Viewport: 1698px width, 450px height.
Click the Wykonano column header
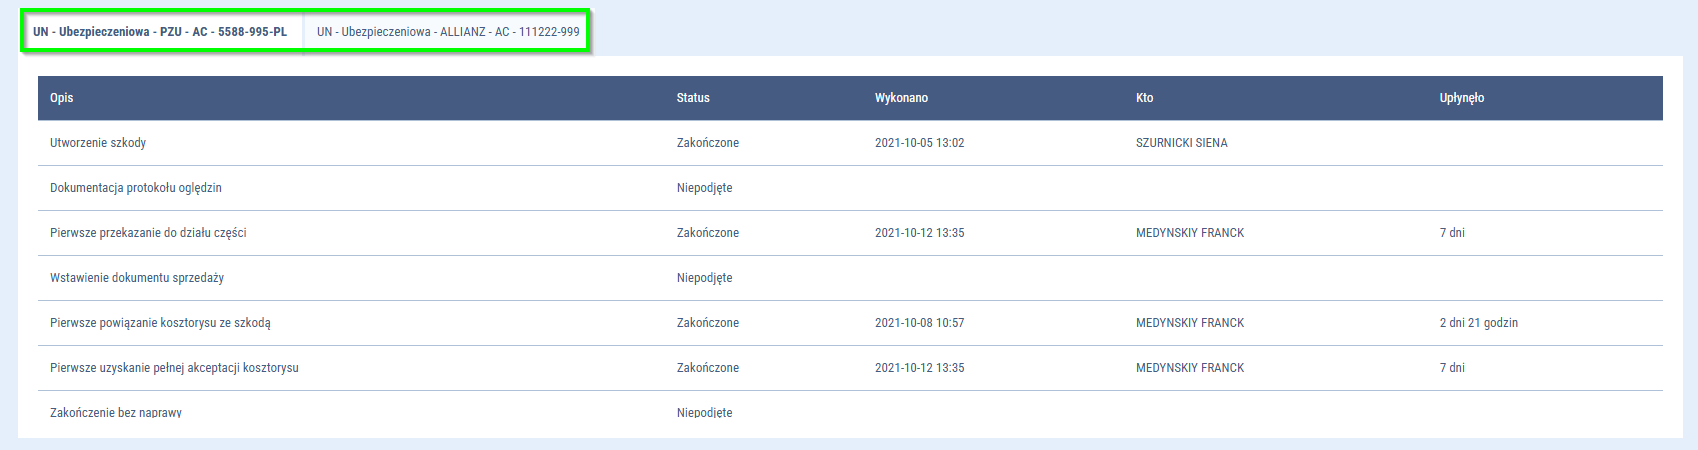[x=901, y=98]
